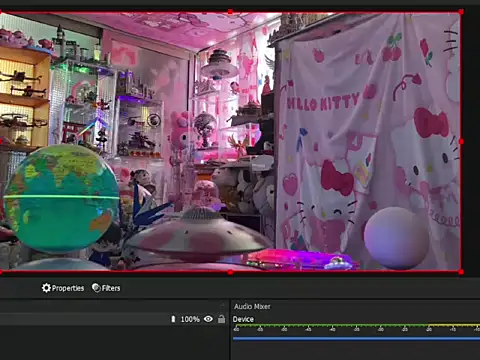The width and height of the screenshot is (480, 360).
Task: Click the yellow section of level meter
Action: tap(454, 325)
